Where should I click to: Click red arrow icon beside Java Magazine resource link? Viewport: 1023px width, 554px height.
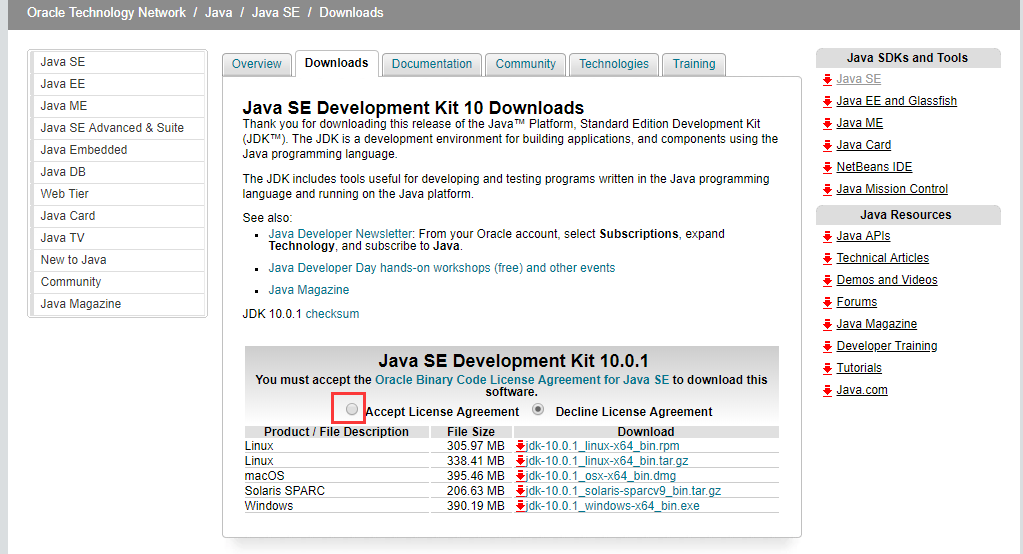coord(827,325)
